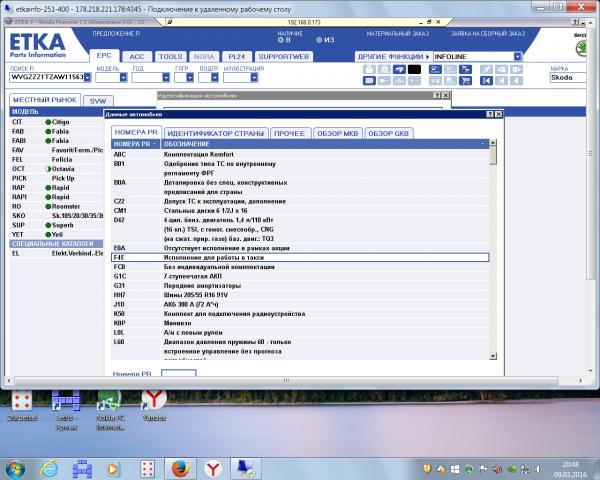
Task: Open the ПРОЧЕЕ tab
Action: point(290,133)
